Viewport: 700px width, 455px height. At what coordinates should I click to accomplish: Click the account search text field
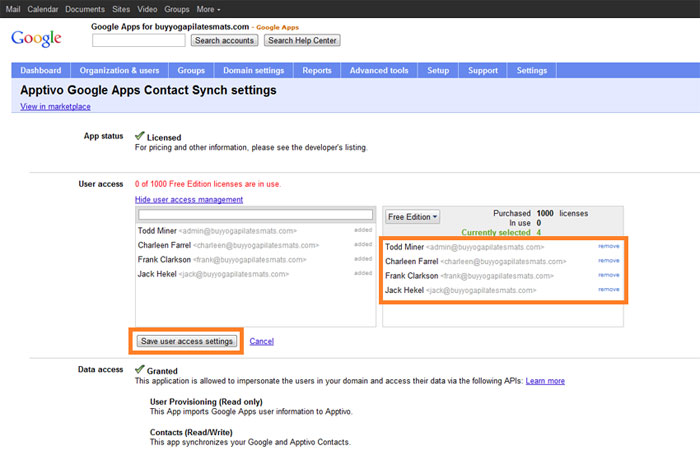(138, 41)
